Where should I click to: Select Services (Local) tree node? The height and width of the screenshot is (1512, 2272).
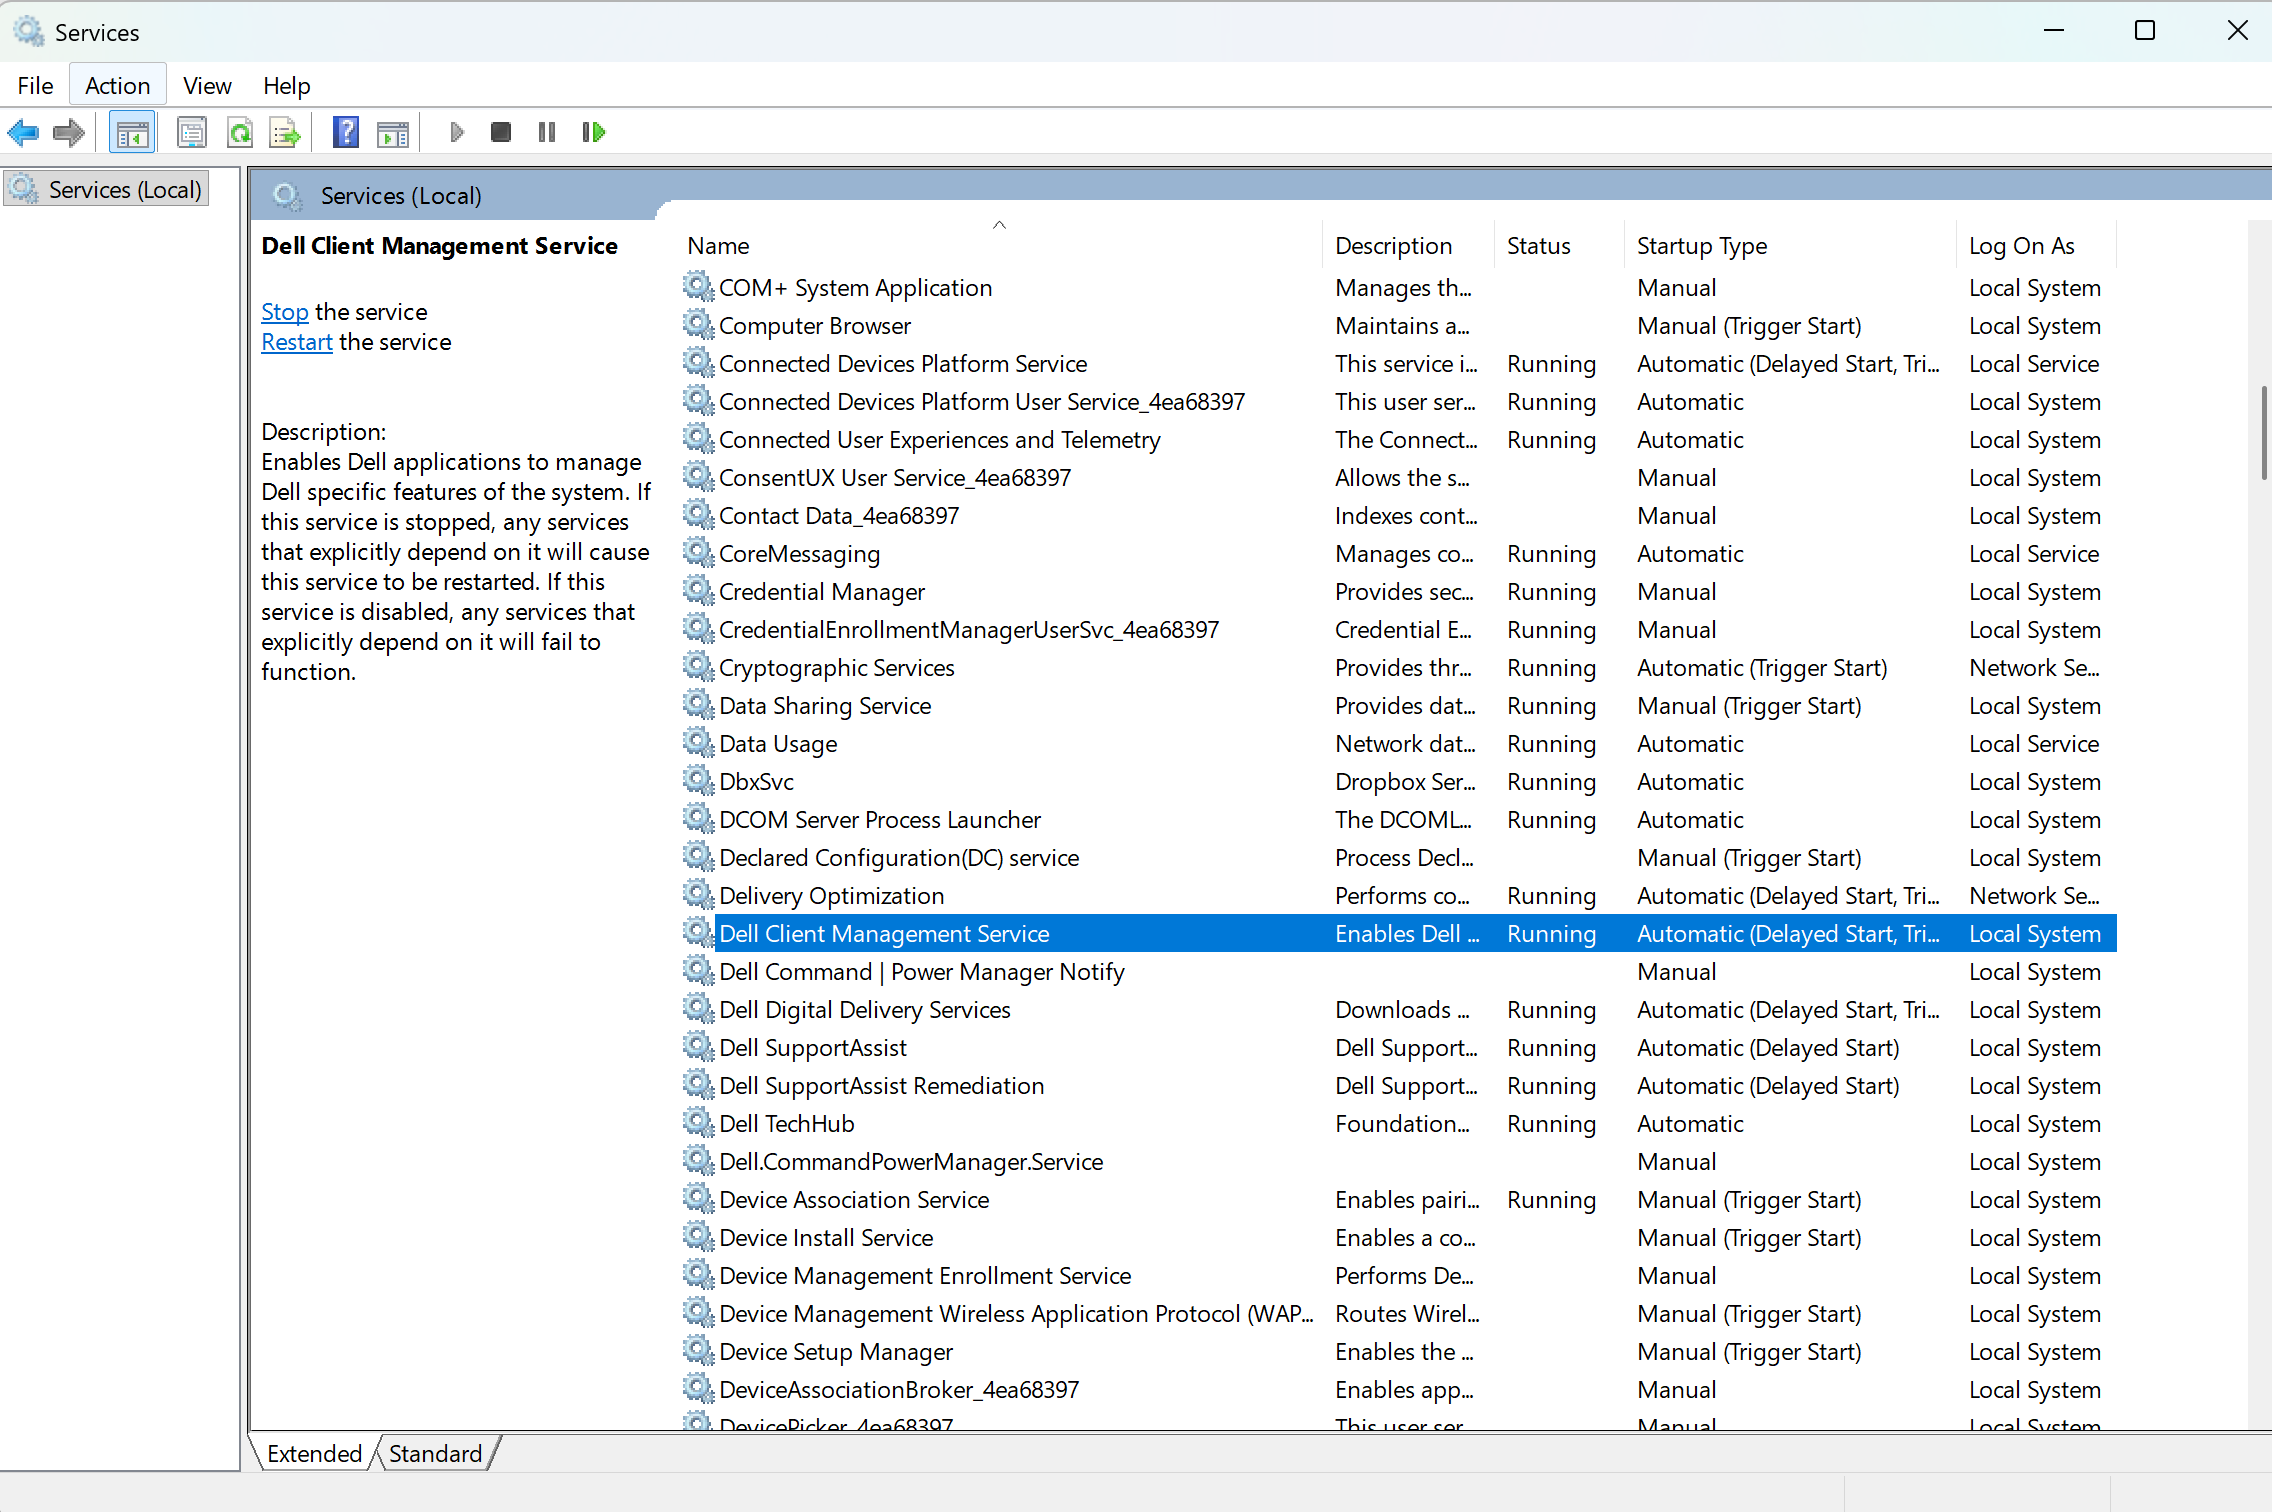tap(124, 190)
